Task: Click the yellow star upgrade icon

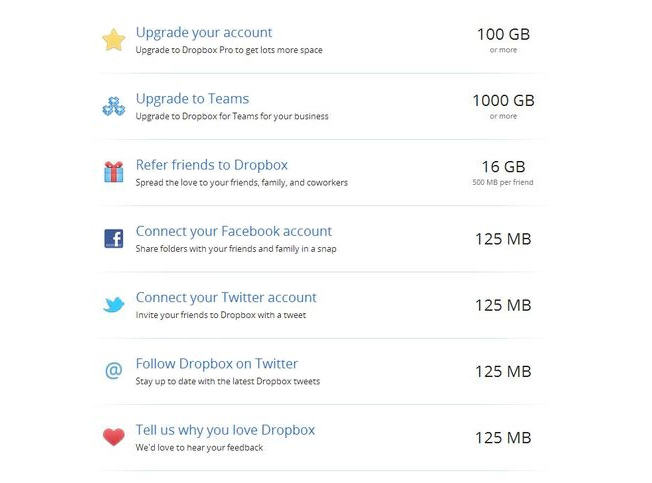Action: tap(114, 40)
